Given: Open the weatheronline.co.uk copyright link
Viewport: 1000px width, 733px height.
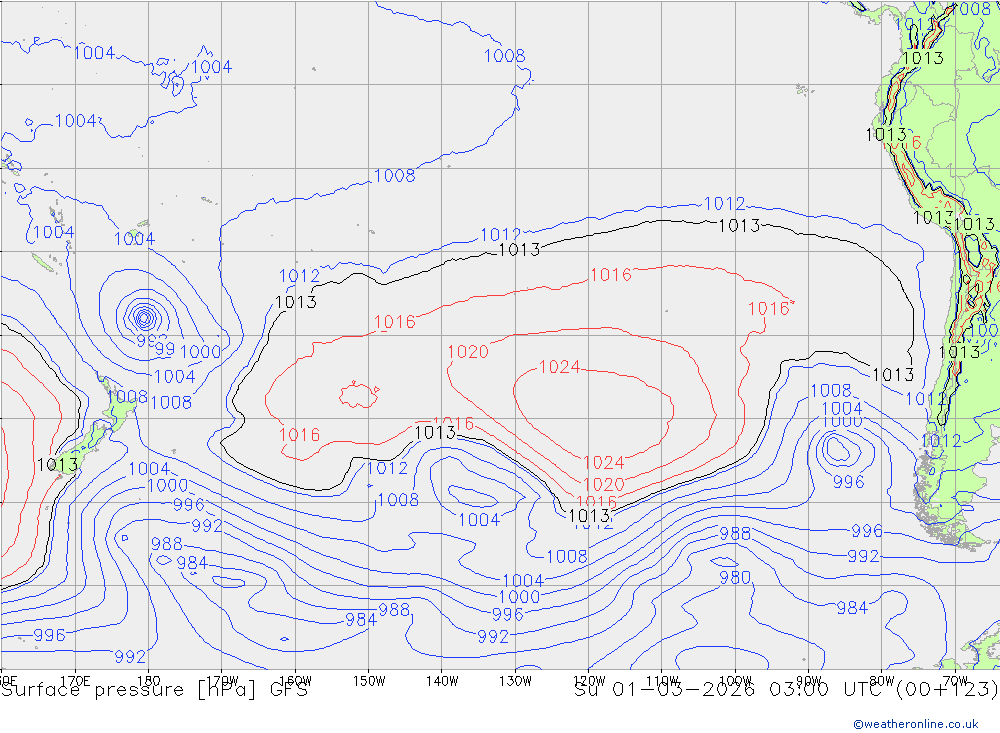Looking at the screenshot, I should (x=915, y=724).
